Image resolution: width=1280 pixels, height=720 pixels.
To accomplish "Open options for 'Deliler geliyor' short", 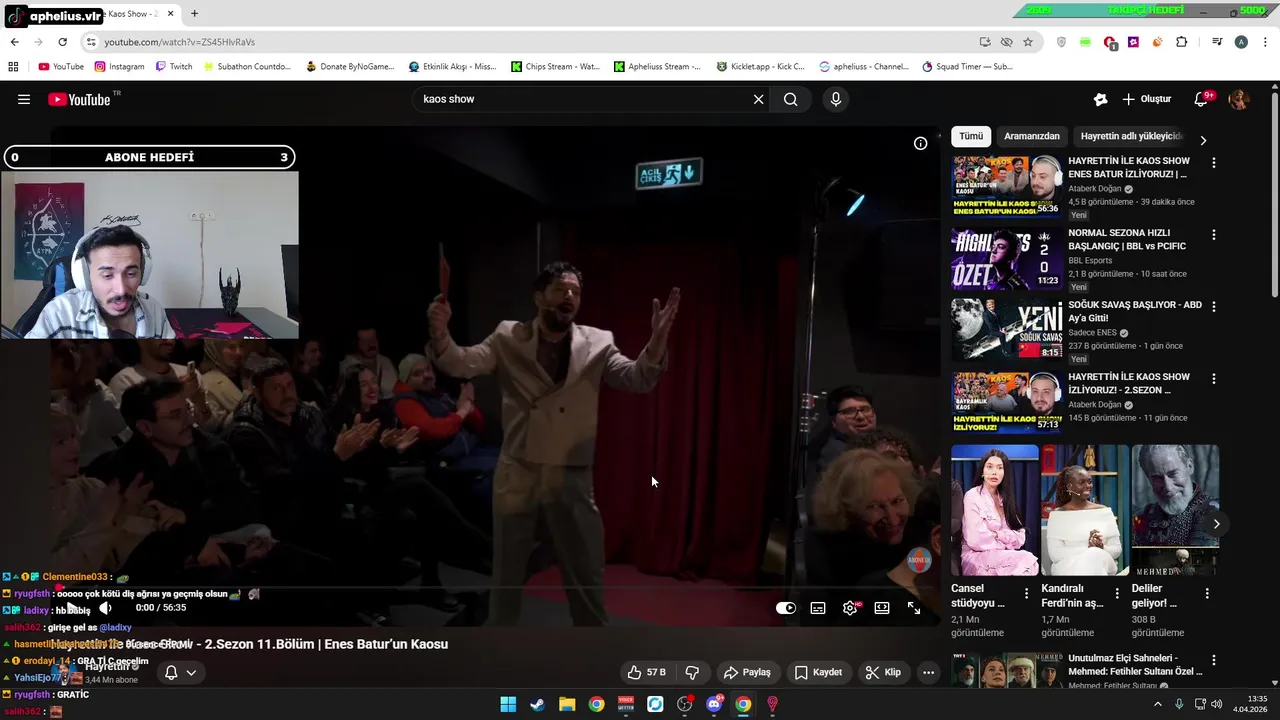I will 1207,593.
